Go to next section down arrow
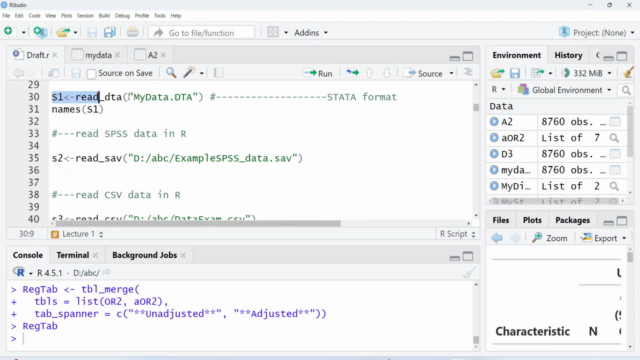This screenshot has height=360, width=640. pos(387,73)
